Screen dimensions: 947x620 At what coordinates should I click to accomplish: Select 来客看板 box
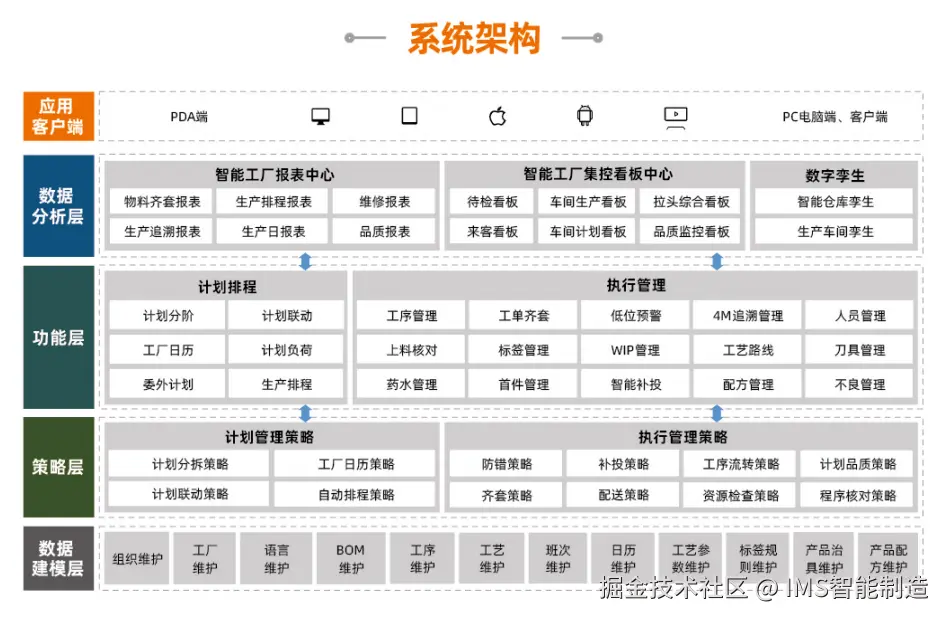point(492,231)
